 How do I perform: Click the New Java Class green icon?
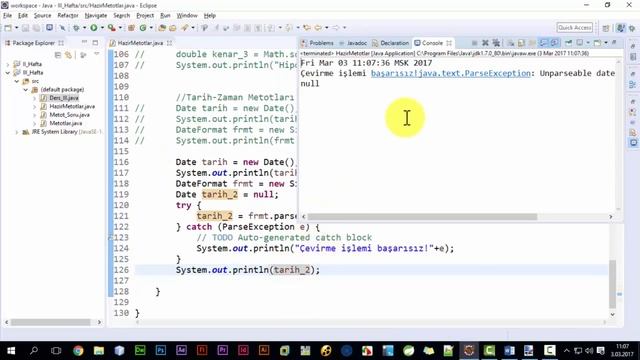(x=143, y=28)
